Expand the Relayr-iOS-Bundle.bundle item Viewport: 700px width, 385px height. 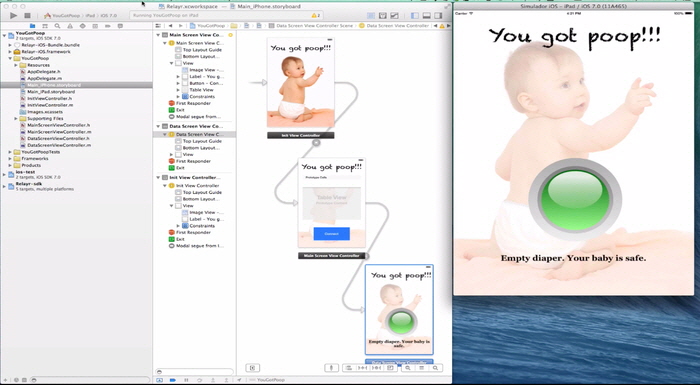point(10,45)
